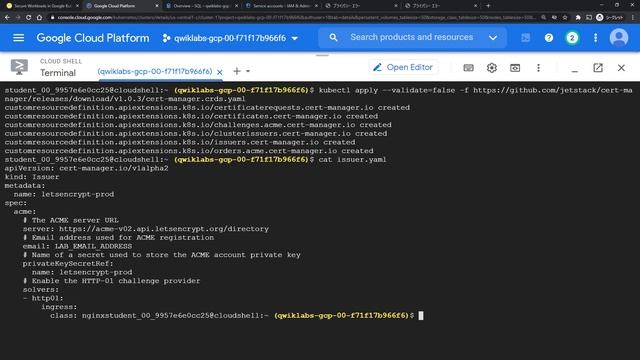The width and height of the screenshot is (640, 360).
Task: Click the 'kind: Issuer' line in terminal
Action: coord(32,177)
